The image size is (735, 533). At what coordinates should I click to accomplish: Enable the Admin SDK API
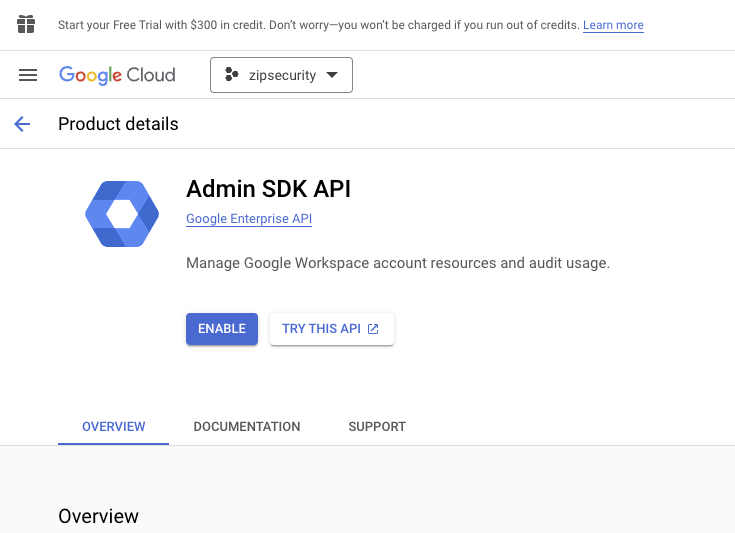click(221, 329)
